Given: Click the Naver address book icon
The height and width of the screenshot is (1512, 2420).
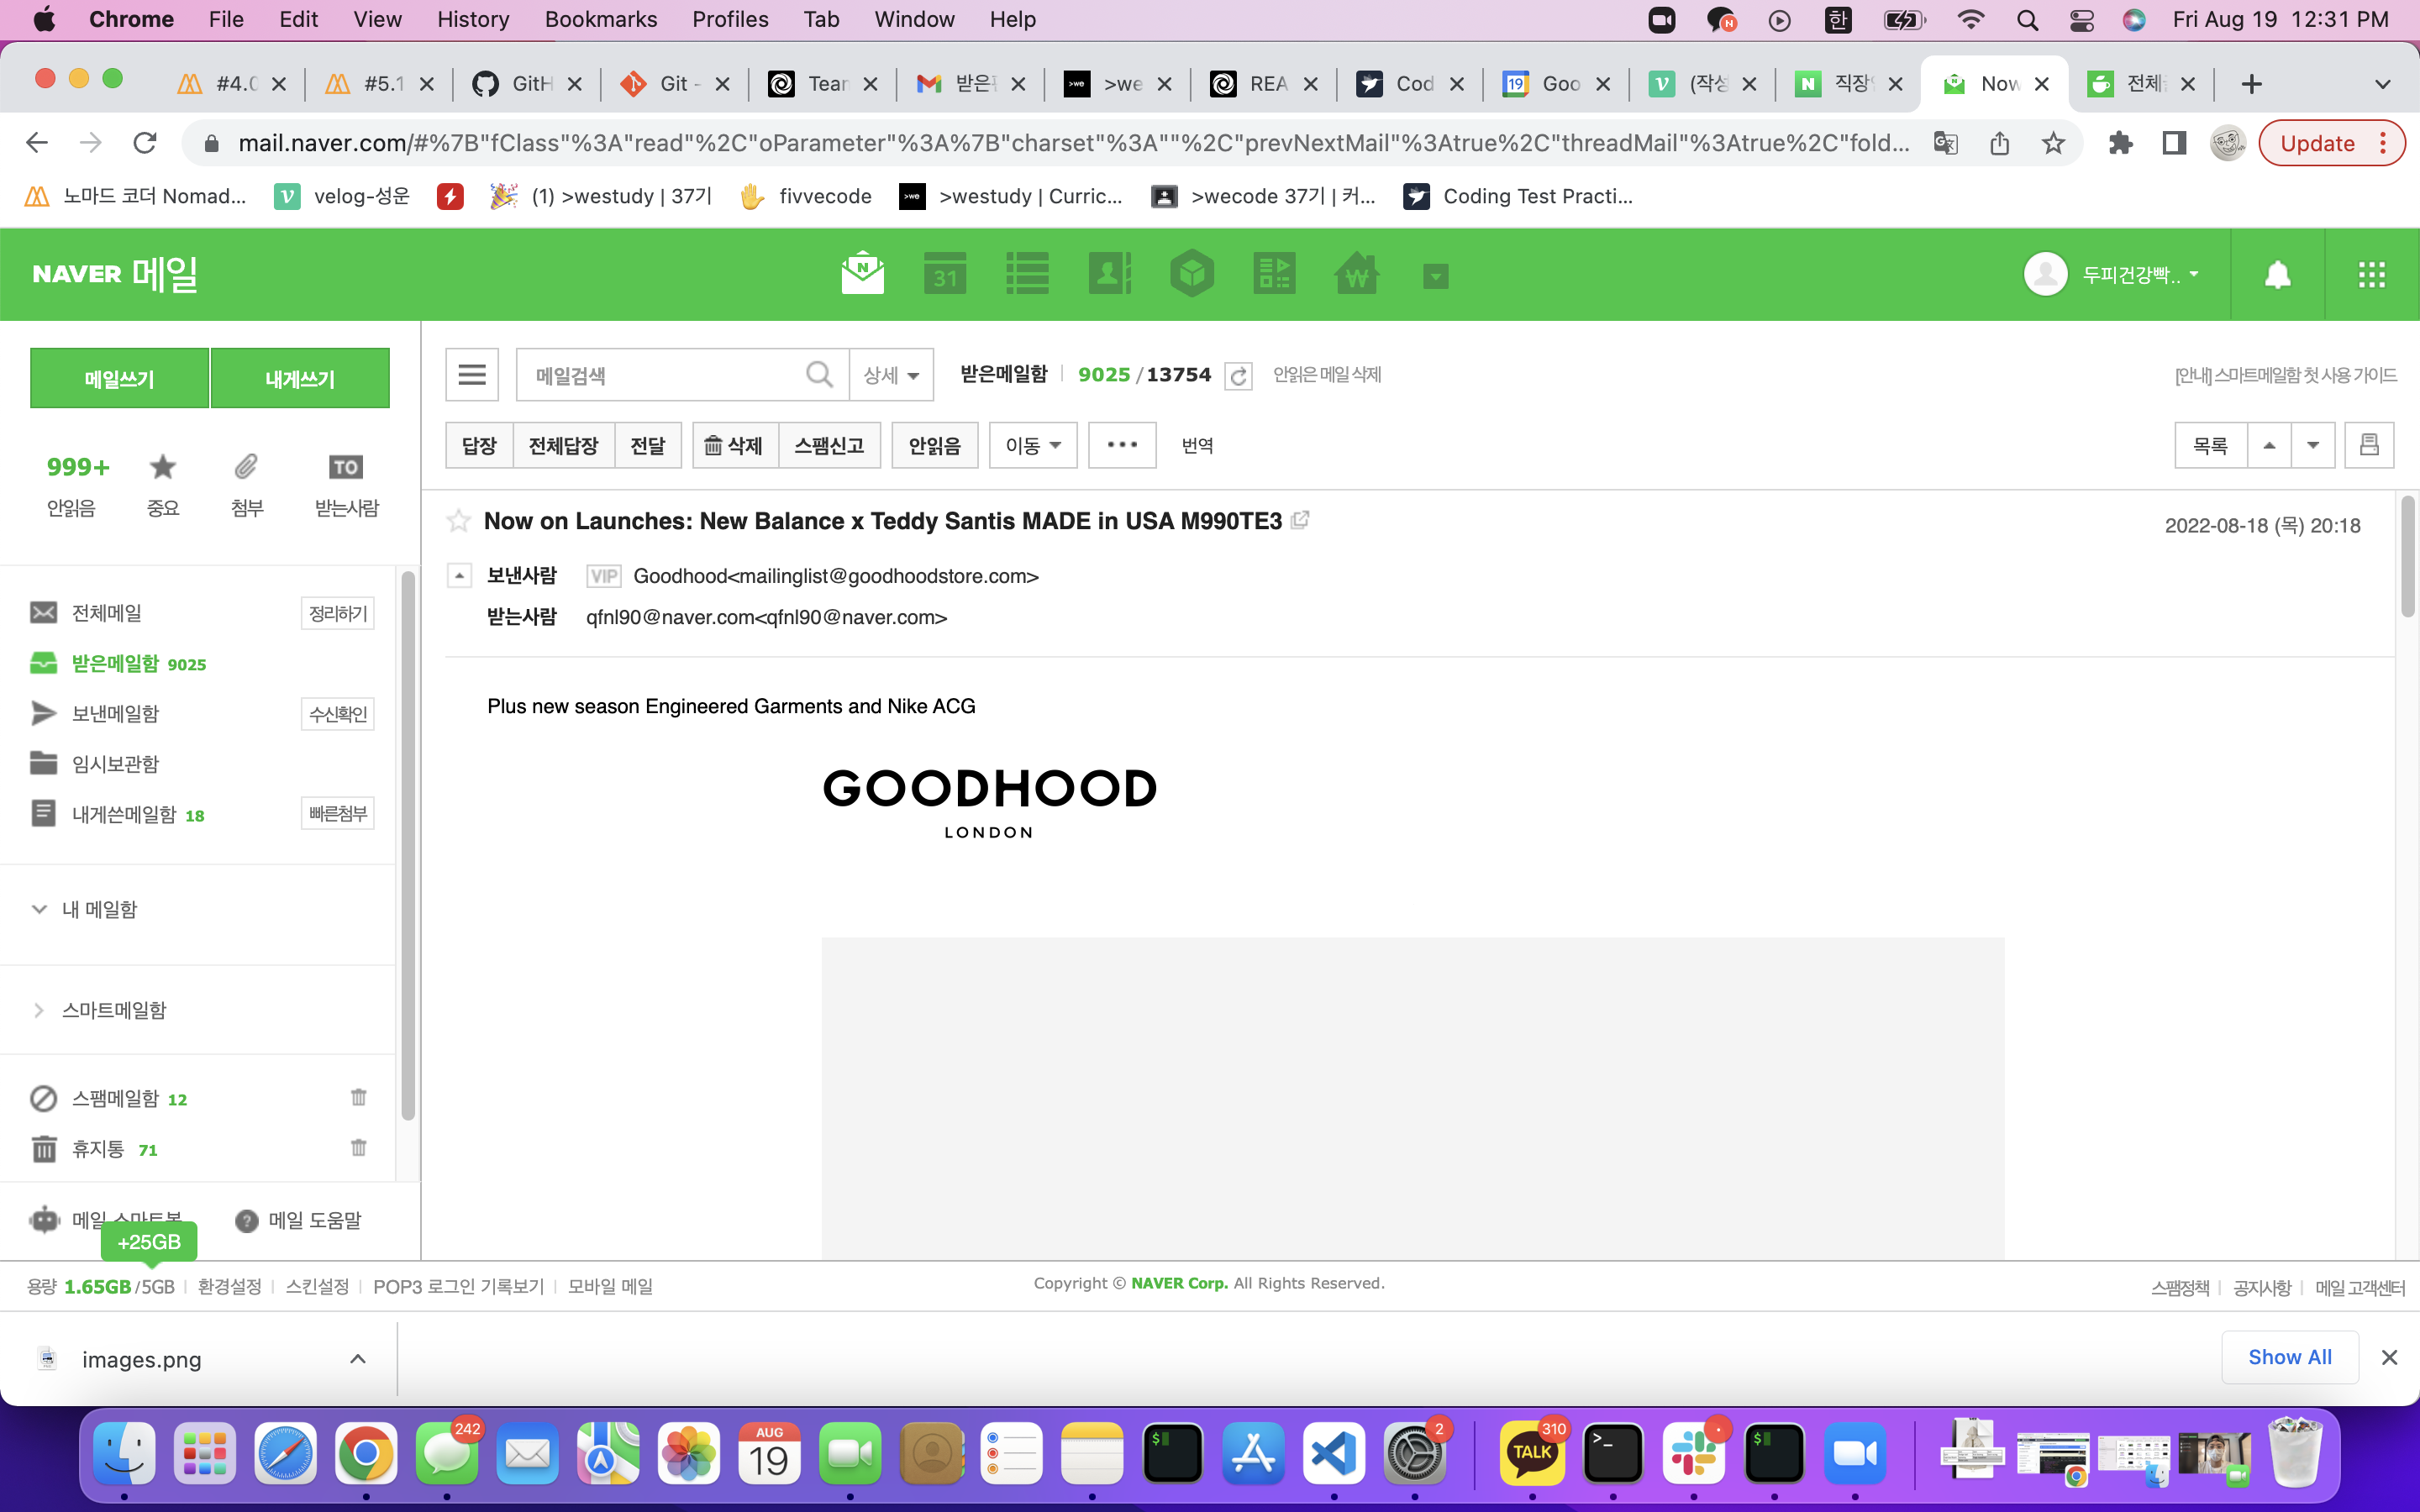Looking at the screenshot, I should pyautogui.click(x=1109, y=274).
